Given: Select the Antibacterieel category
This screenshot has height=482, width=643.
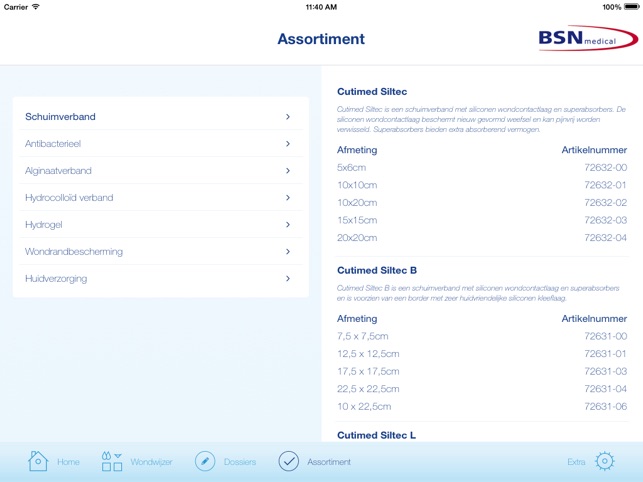Looking at the screenshot, I should click(161, 144).
